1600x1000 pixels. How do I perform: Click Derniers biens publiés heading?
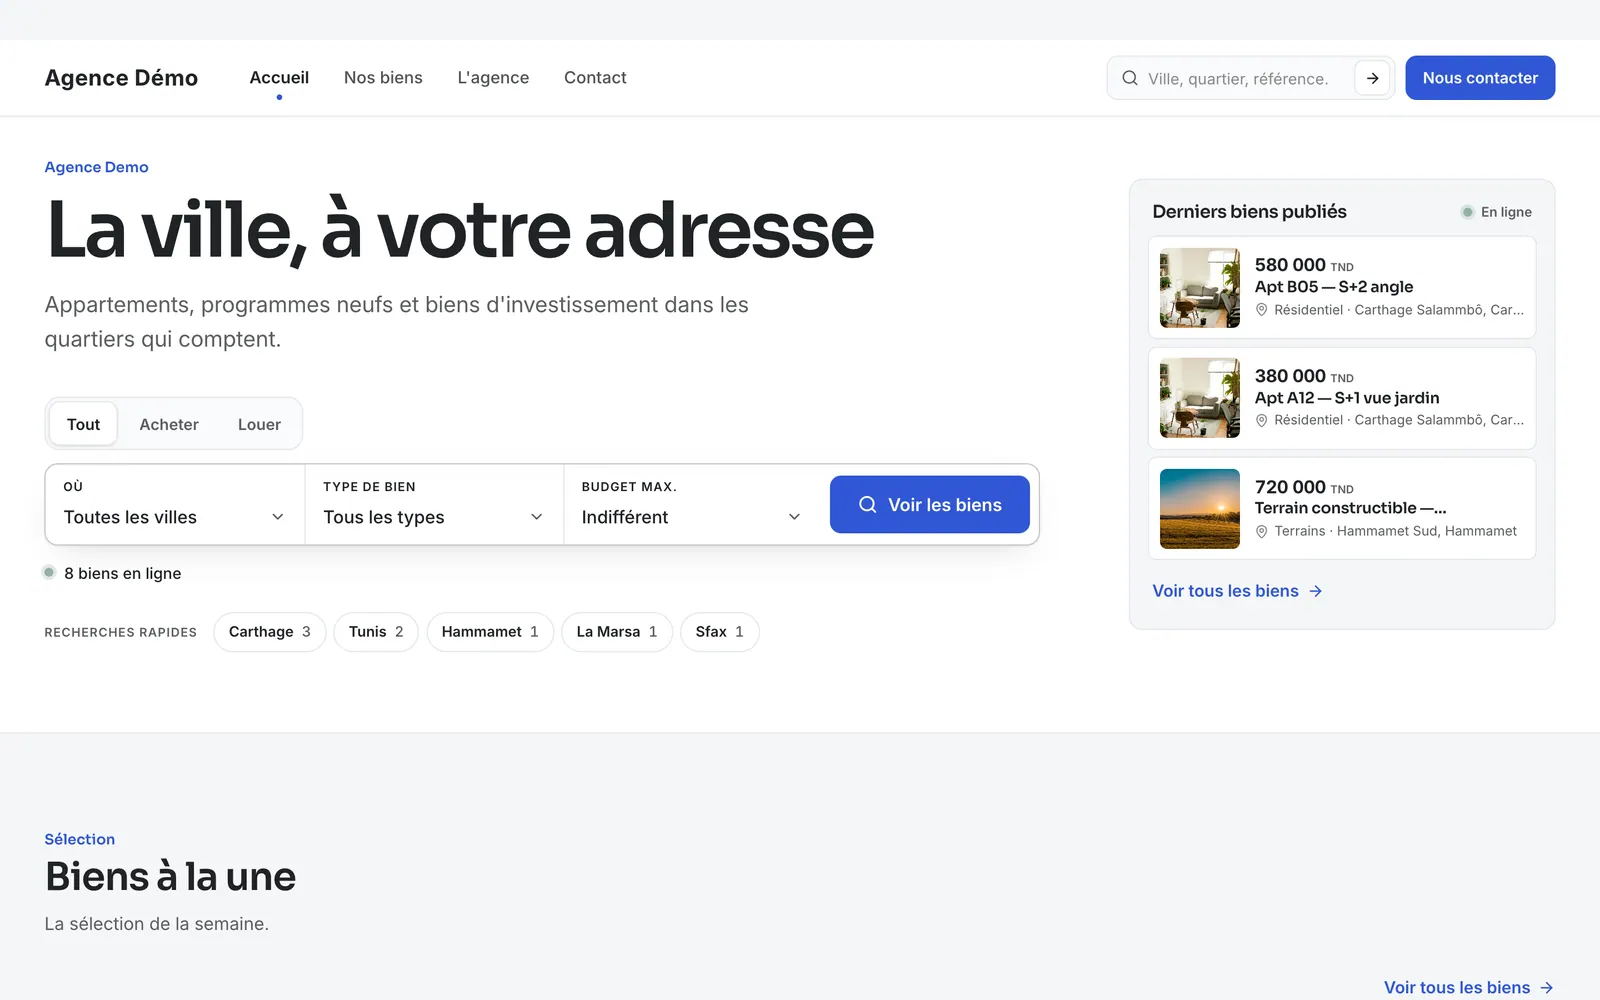1249,212
